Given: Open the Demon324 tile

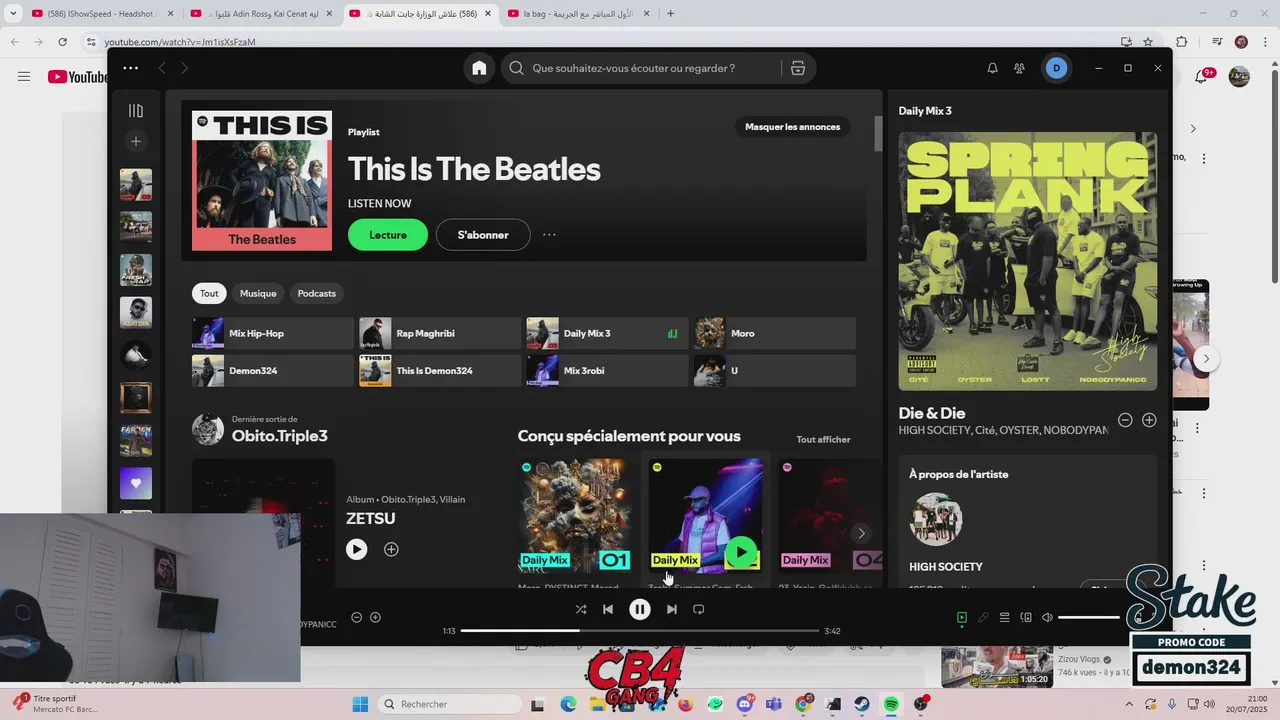Looking at the screenshot, I should [x=273, y=370].
